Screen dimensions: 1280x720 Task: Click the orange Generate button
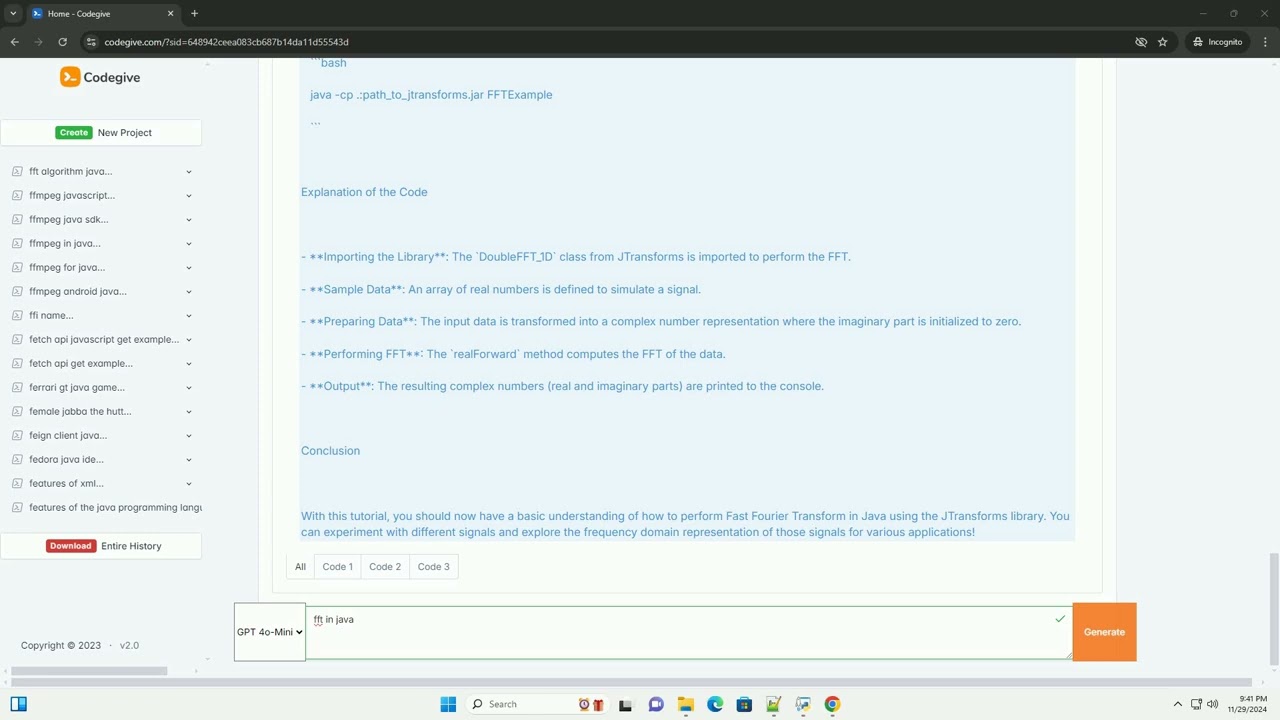(1104, 632)
